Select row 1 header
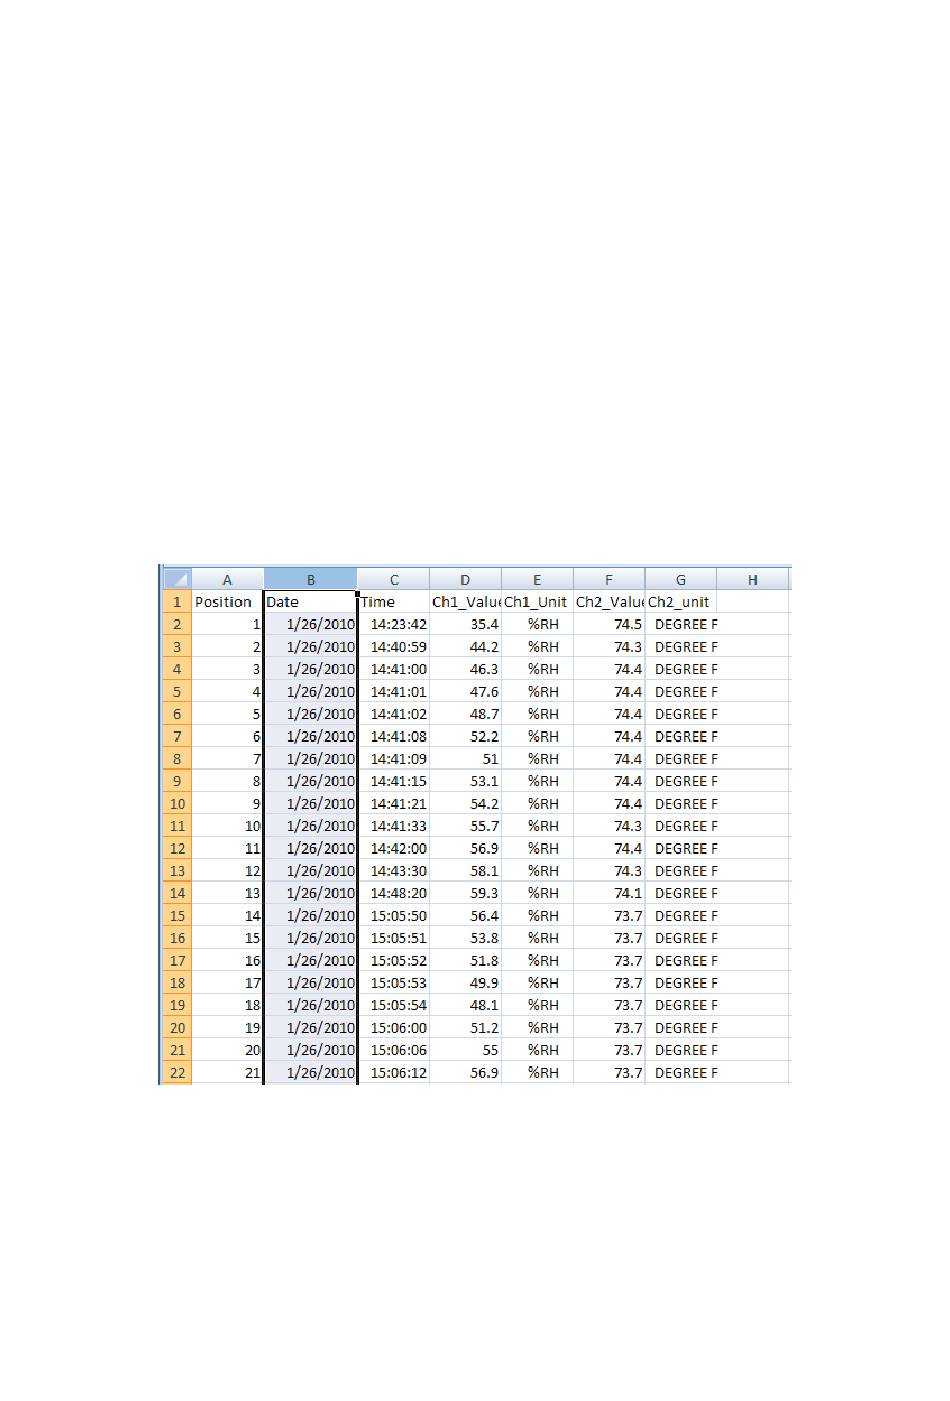The height and width of the screenshot is (1401, 950). click(x=177, y=602)
